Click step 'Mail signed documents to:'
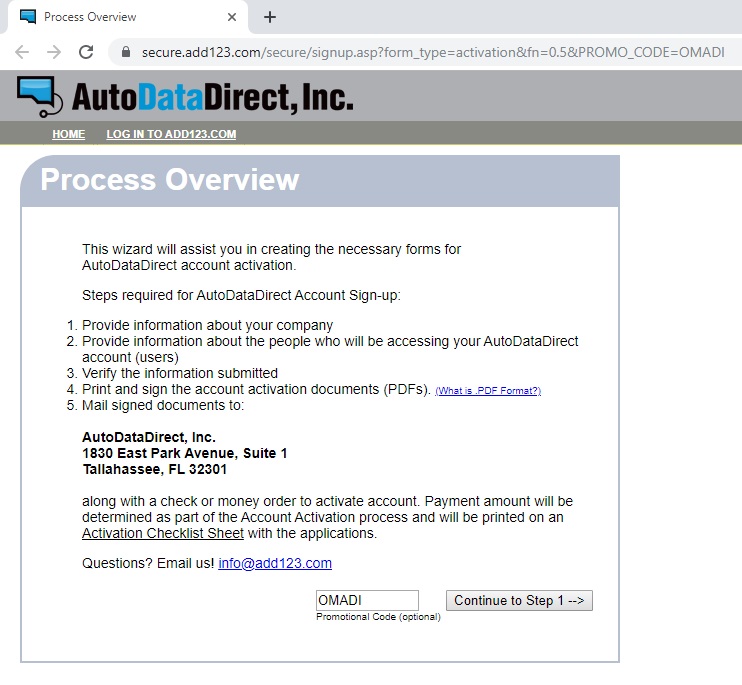The image size is (742, 685). [163, 405]
